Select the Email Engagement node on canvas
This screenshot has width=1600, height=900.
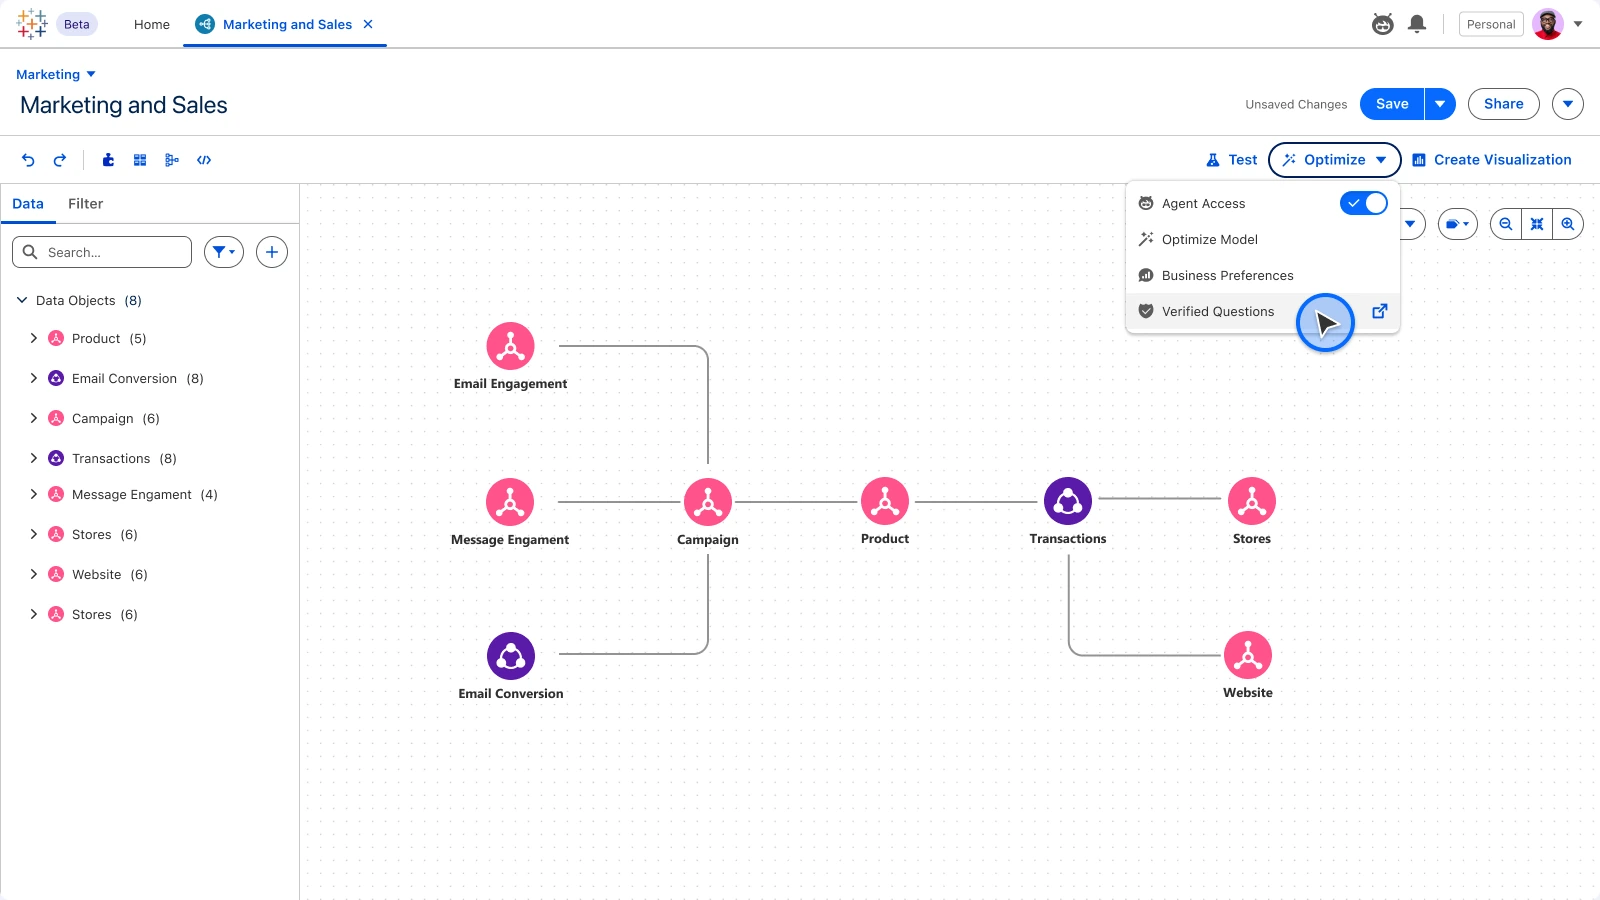pos(510,346)
